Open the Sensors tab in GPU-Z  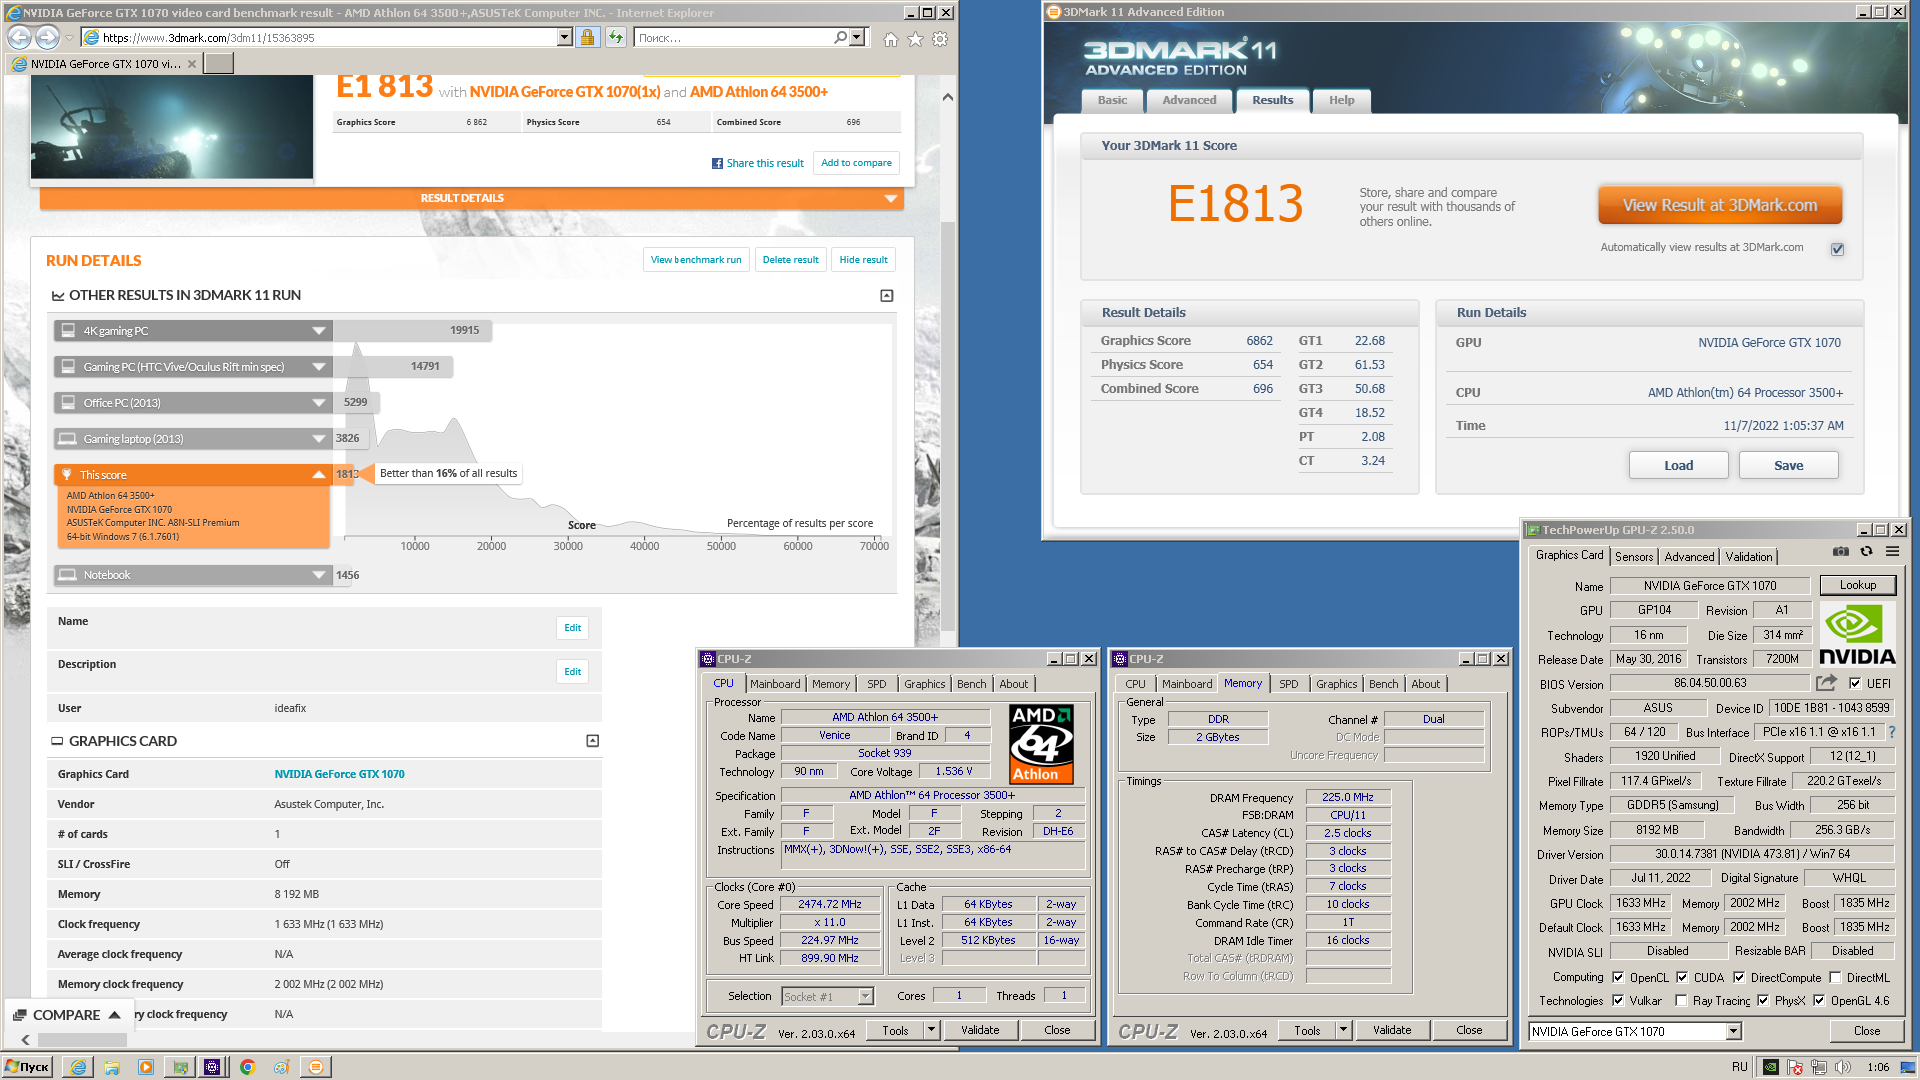[x=1633, y=557]
